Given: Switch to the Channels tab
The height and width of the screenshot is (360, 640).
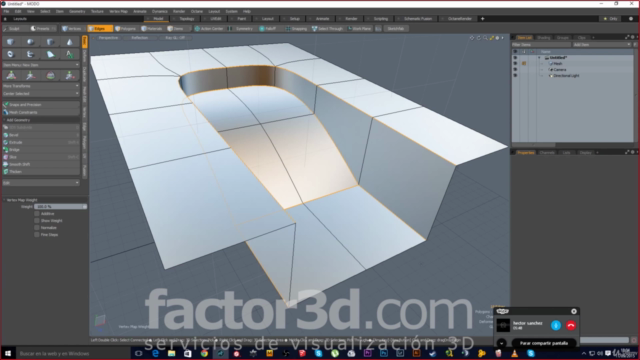Looking at the screenshot, I should pos(547,152).
